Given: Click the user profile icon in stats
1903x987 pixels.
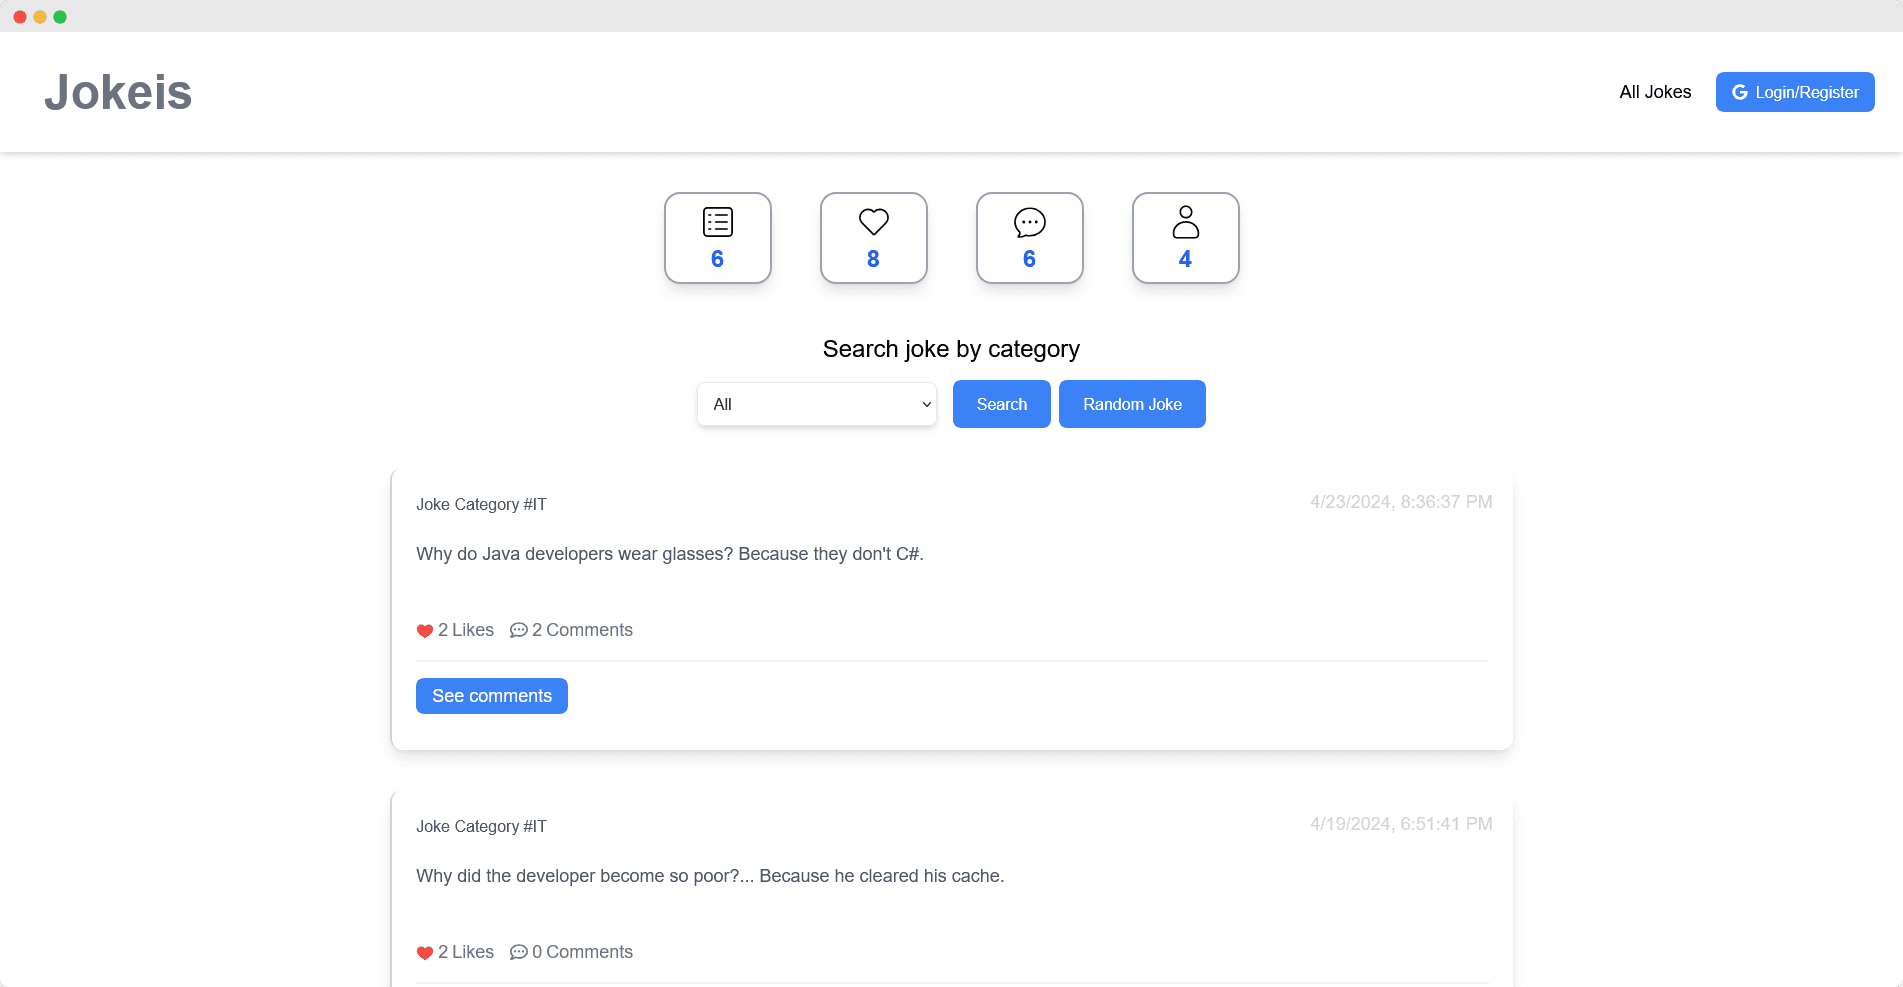Looking at the screenshot, I should pyautogui.click(x=1185, y=222).
